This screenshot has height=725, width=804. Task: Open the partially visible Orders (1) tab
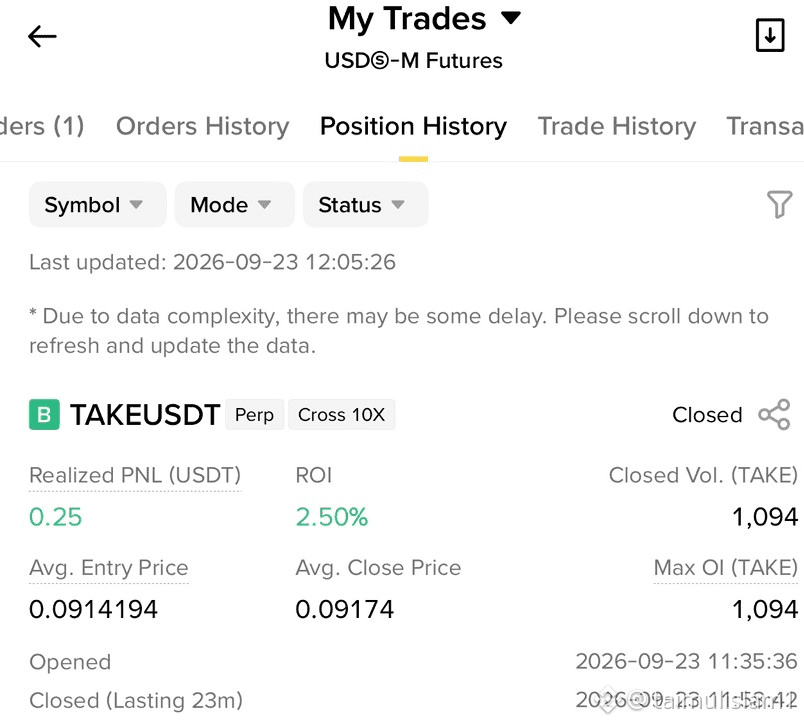42,126
